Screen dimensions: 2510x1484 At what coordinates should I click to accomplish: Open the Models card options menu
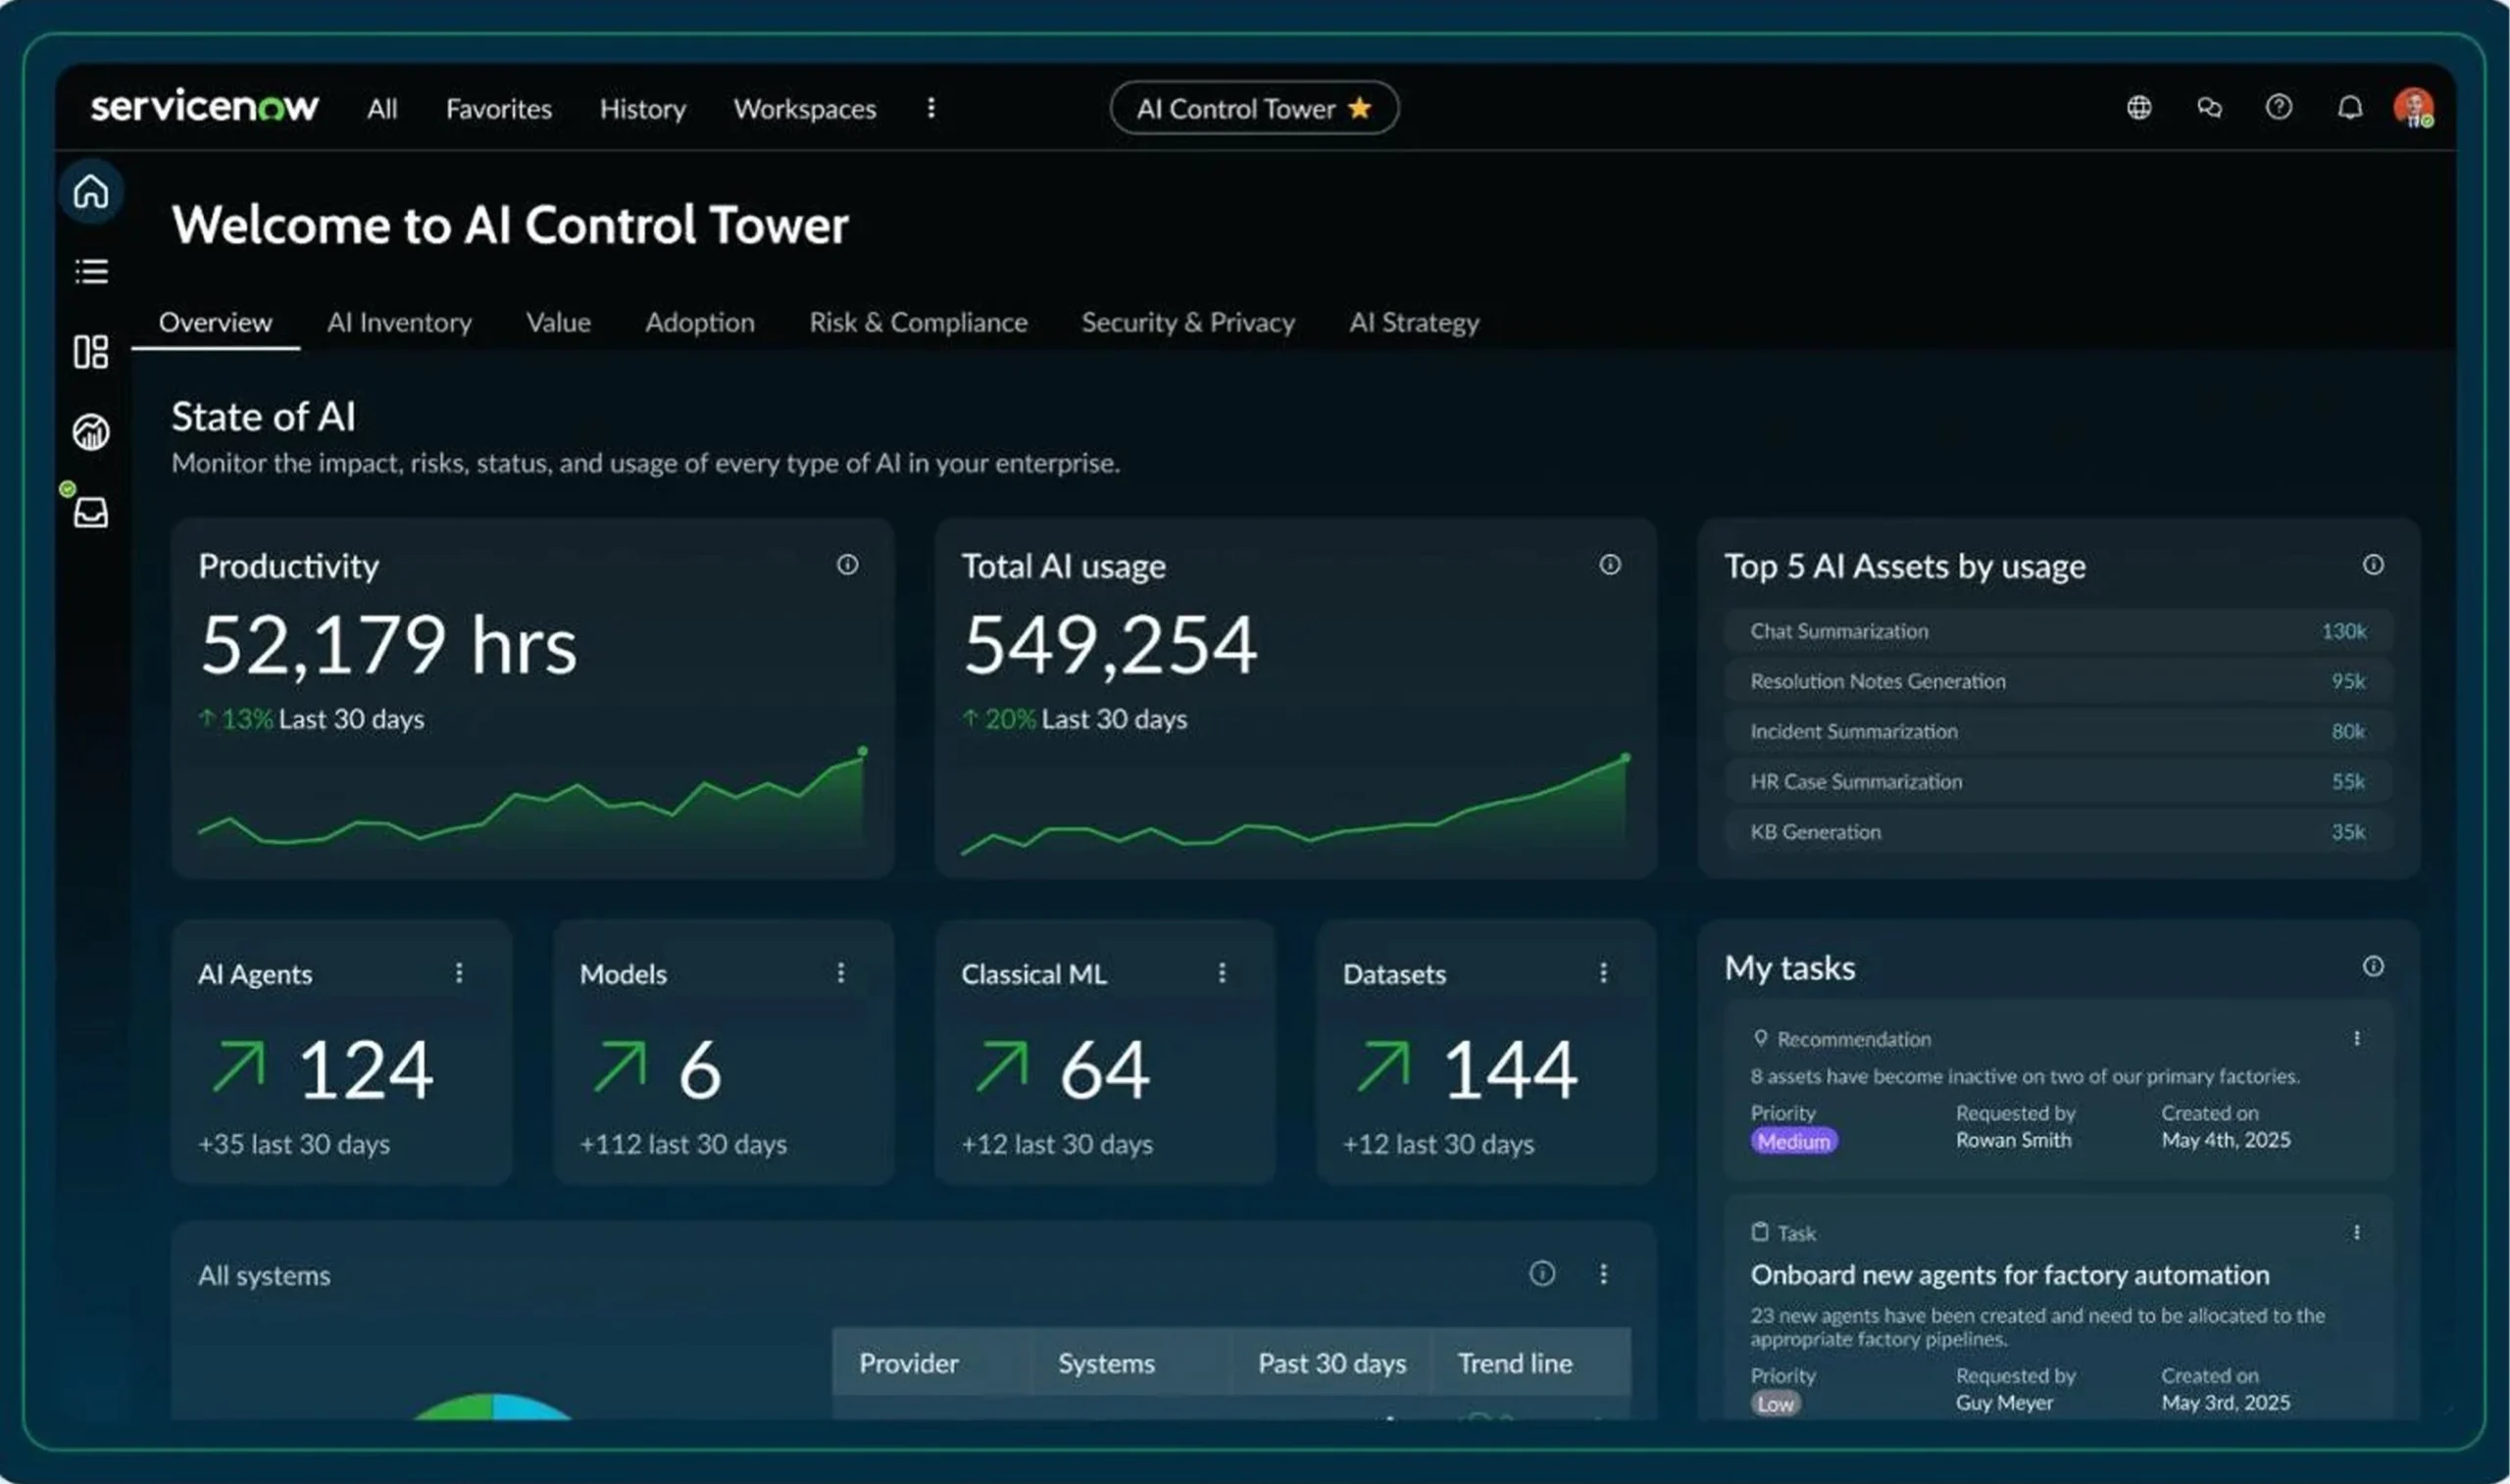point(840,973)
